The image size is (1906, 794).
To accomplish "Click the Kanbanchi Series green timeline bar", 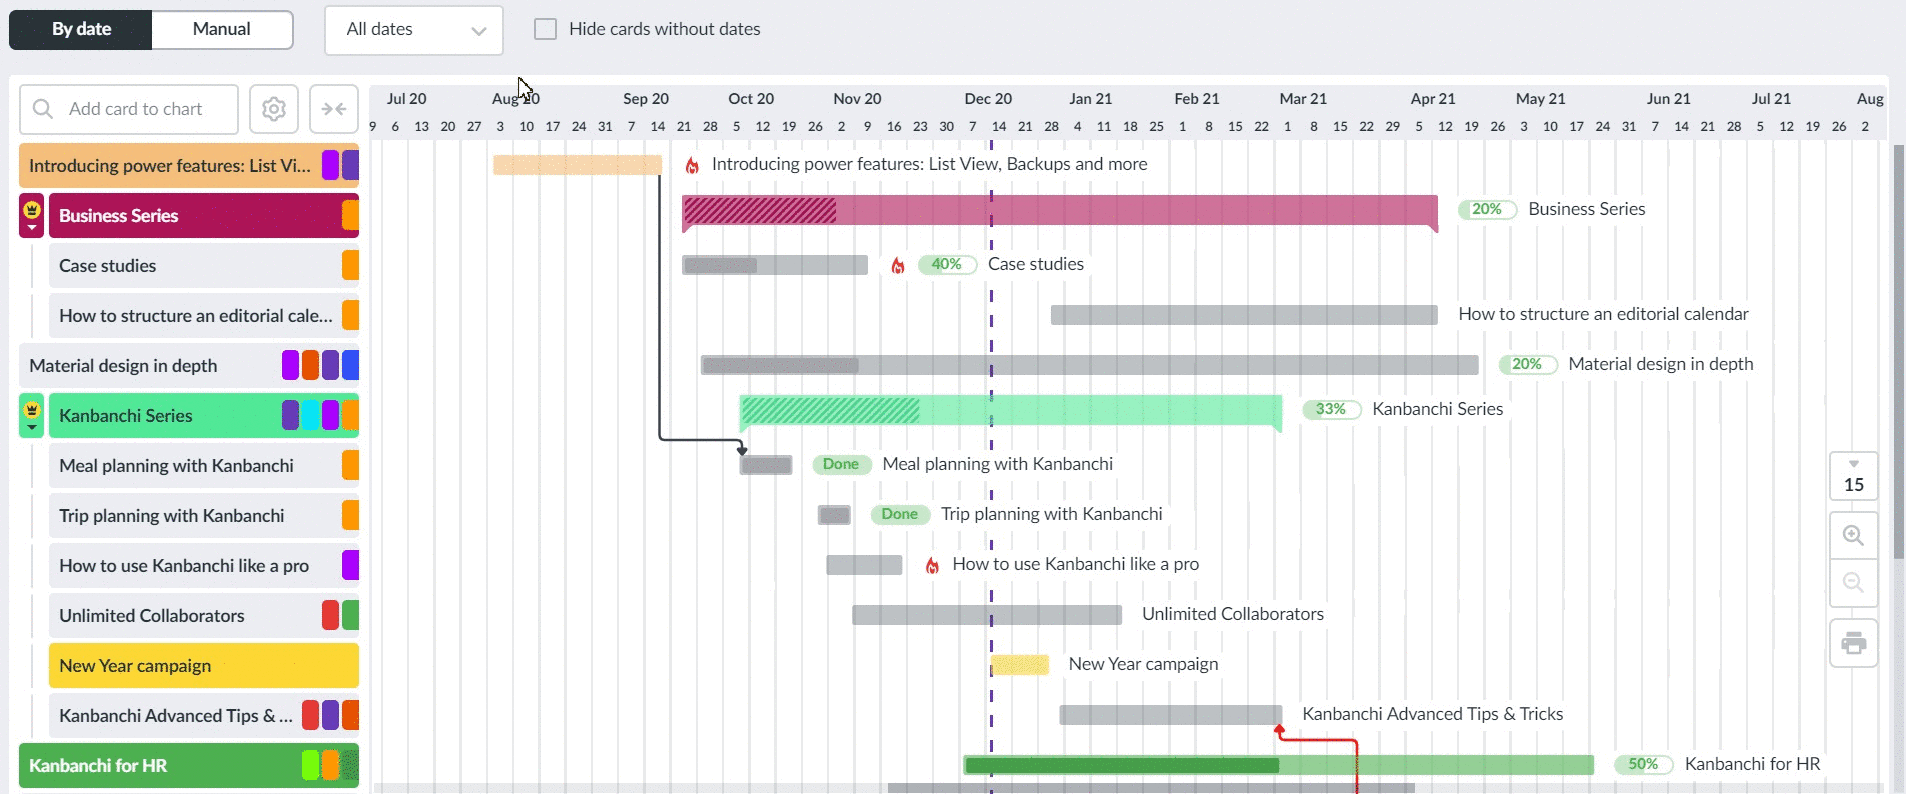I will [x=1010, y=411].
